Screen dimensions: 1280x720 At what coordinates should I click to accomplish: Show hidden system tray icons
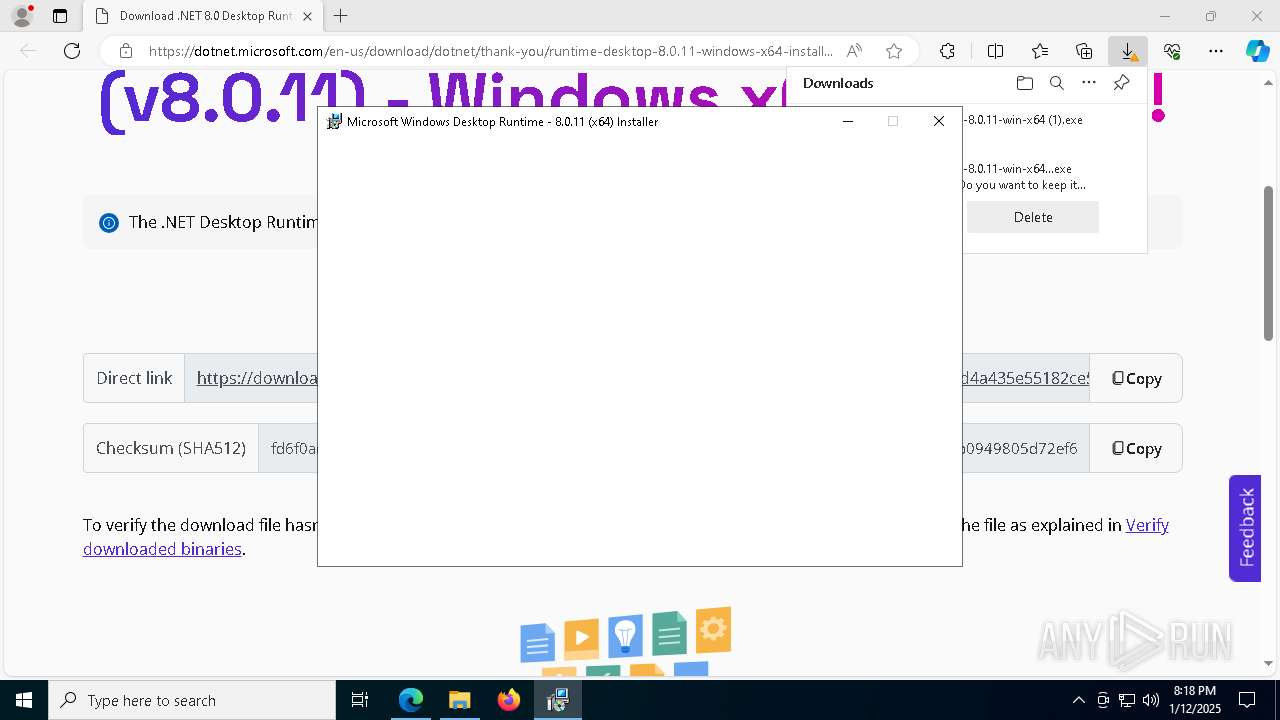[x=1078, y=700]
